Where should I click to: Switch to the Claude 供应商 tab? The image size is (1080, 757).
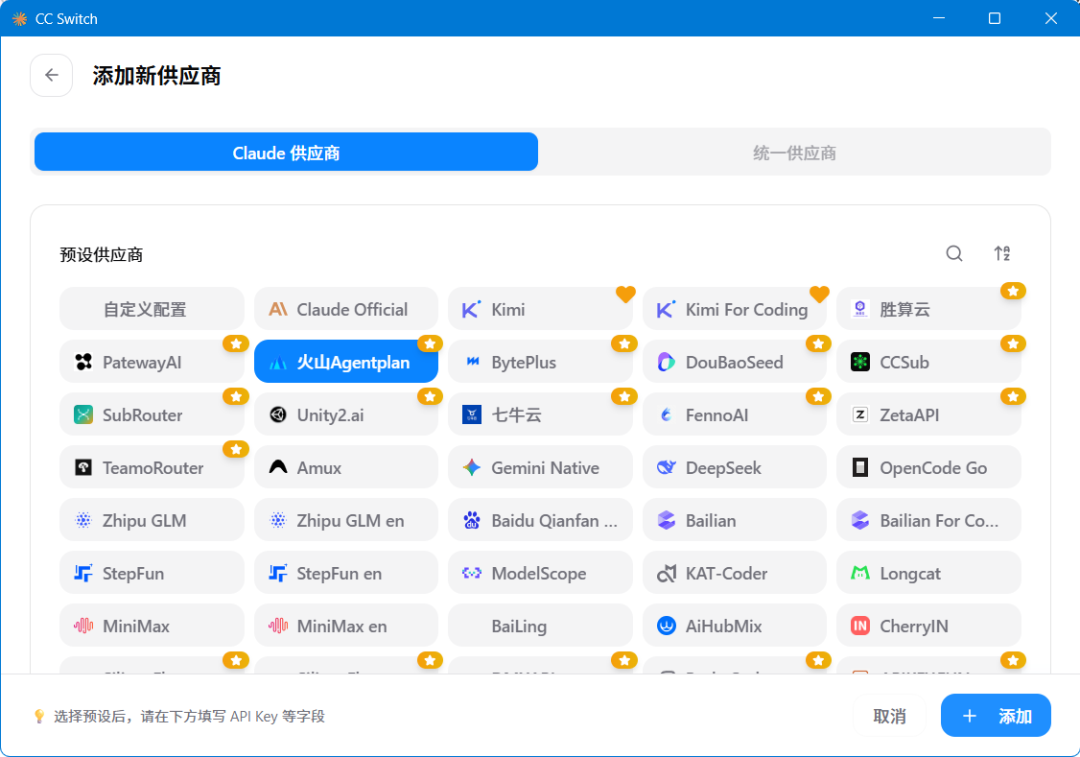(286, 152)
